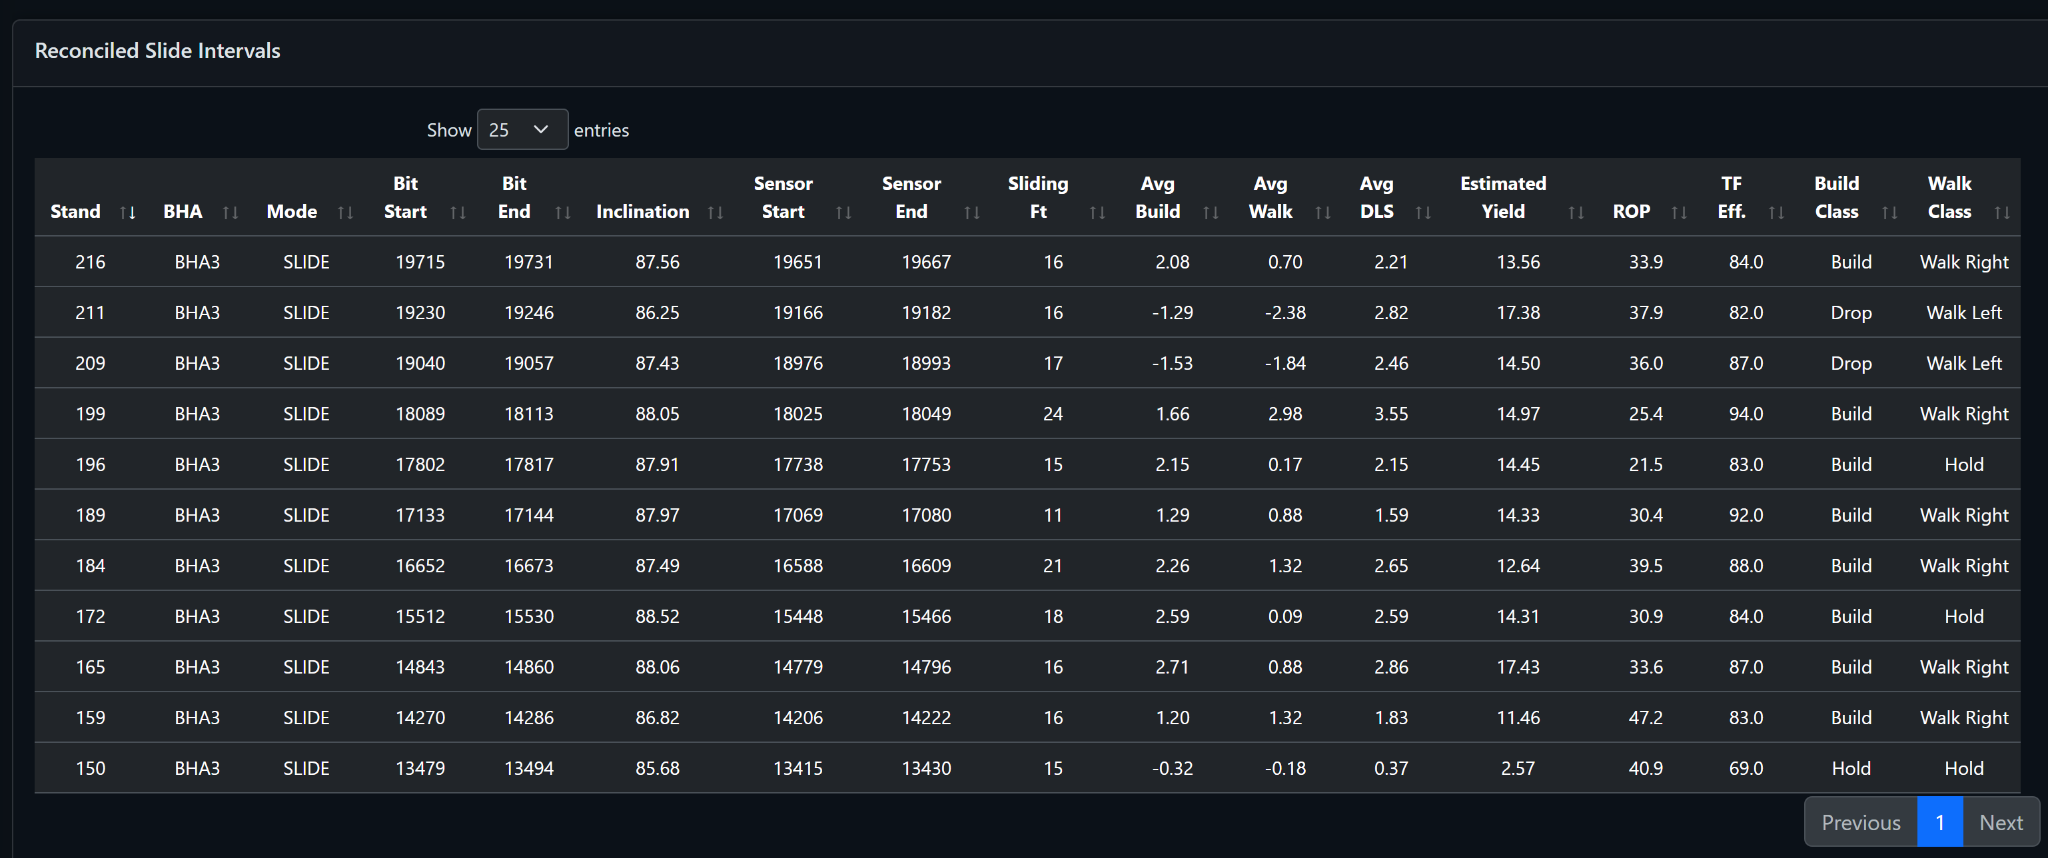Click Bit Start value 15512
Screen dimensions: 2048x858
tap(420, 617)
